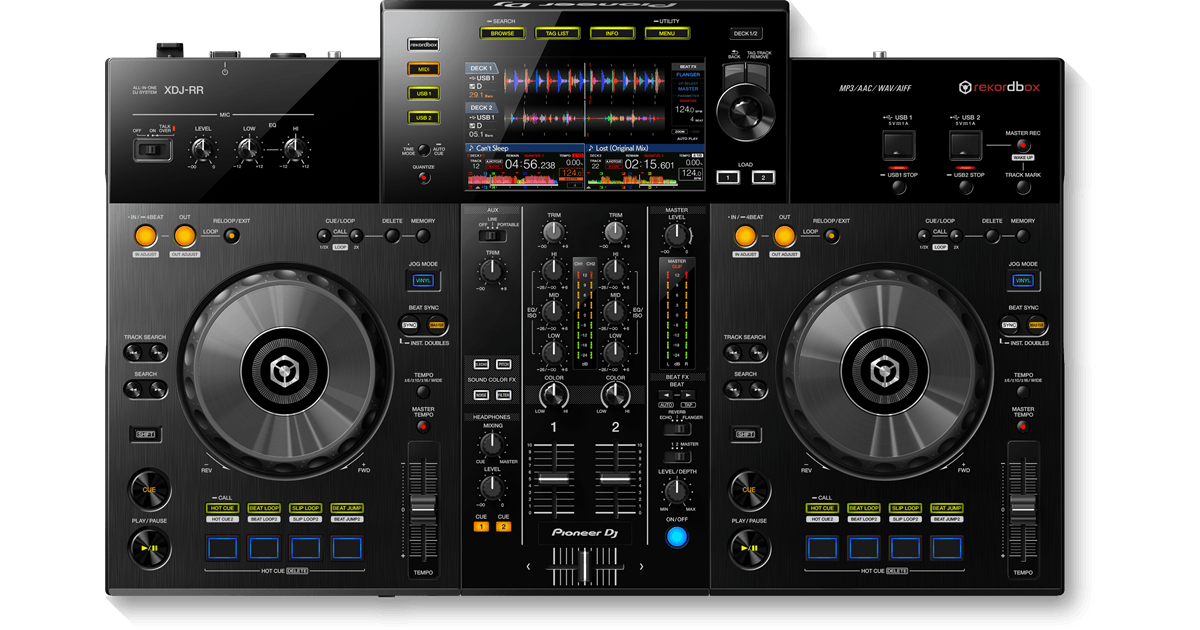Toggle left deck VINYL jog mode

tap(422, 281)
